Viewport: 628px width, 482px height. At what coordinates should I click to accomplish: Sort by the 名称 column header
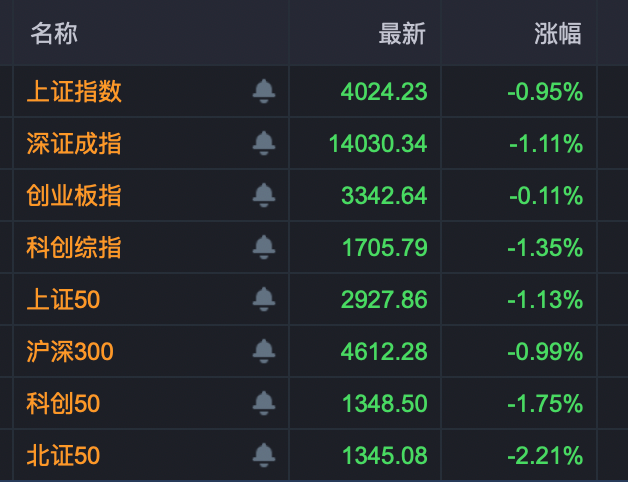pyautogui.click(x=54, y=33)
